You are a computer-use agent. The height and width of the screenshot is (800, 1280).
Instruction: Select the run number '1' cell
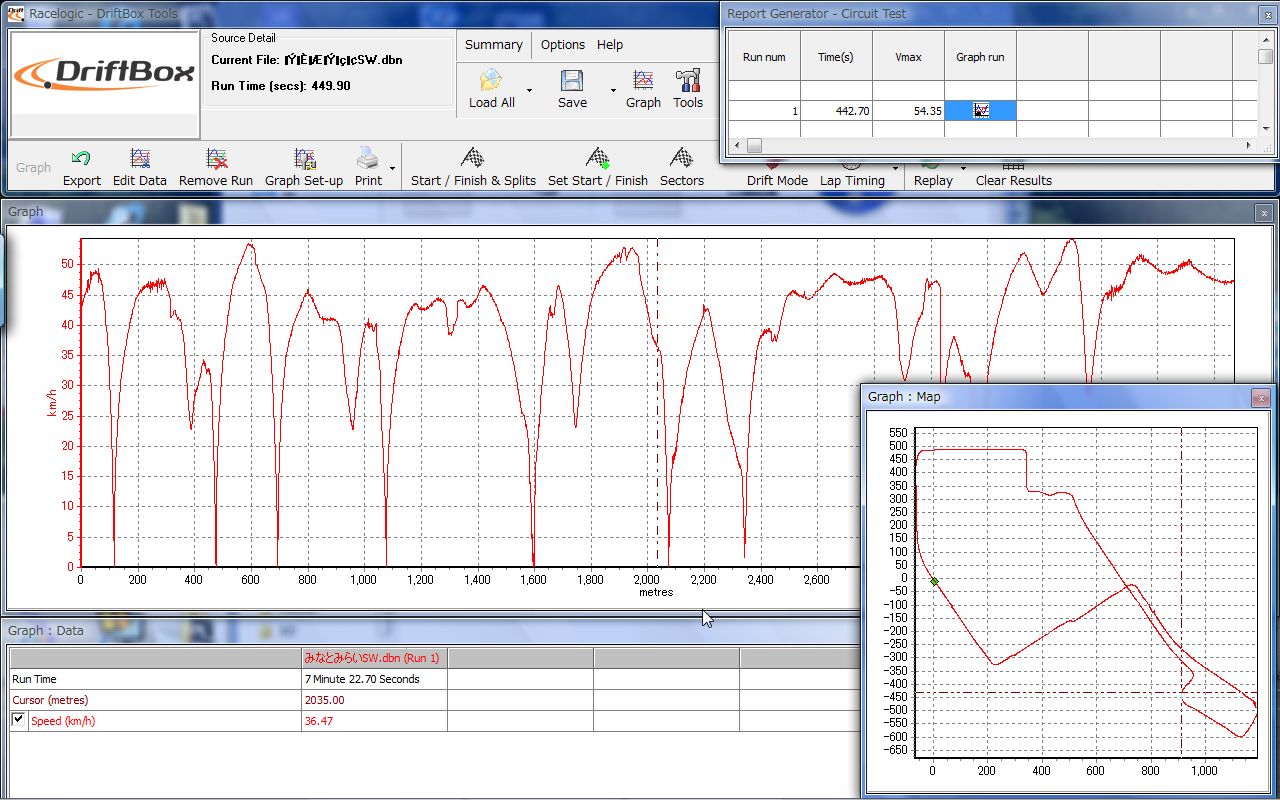tap(764, 111)
